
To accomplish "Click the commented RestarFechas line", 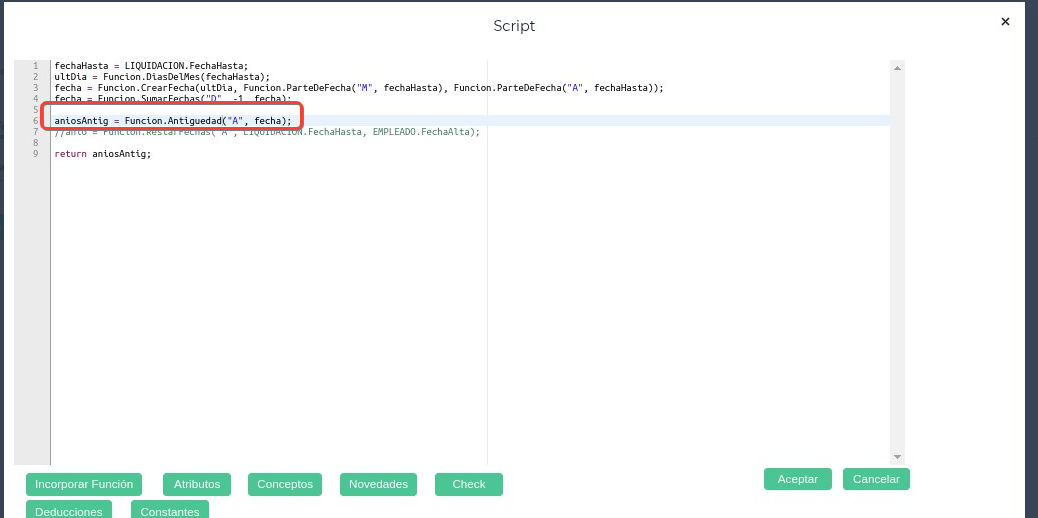I will click(x=267, y=132).
